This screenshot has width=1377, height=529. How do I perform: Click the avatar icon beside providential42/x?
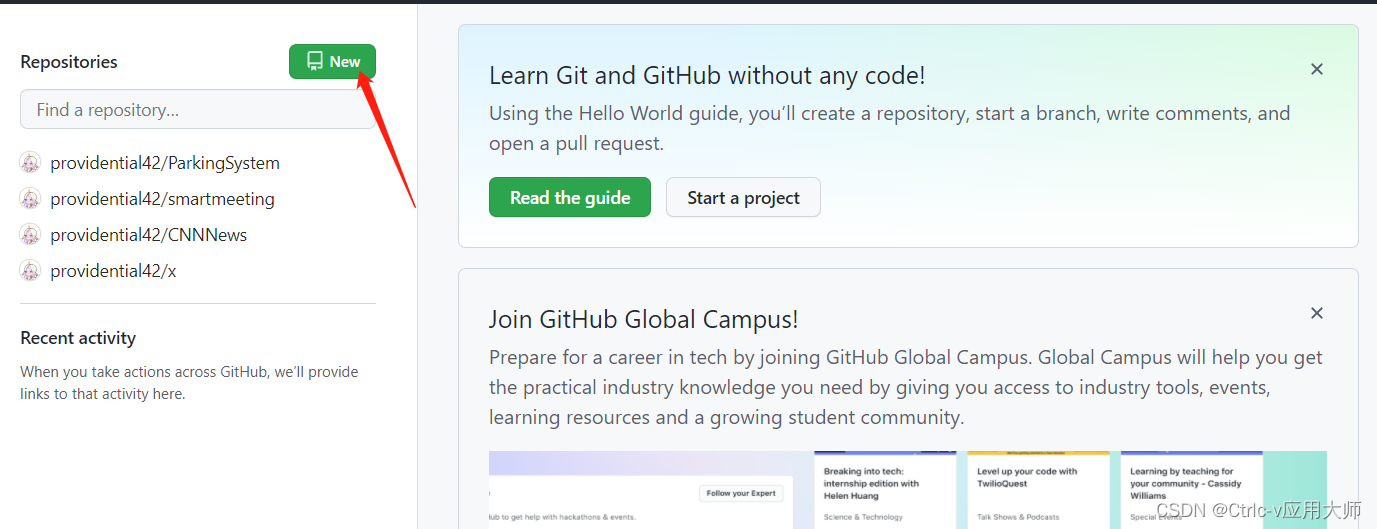(x=30, y=271)
